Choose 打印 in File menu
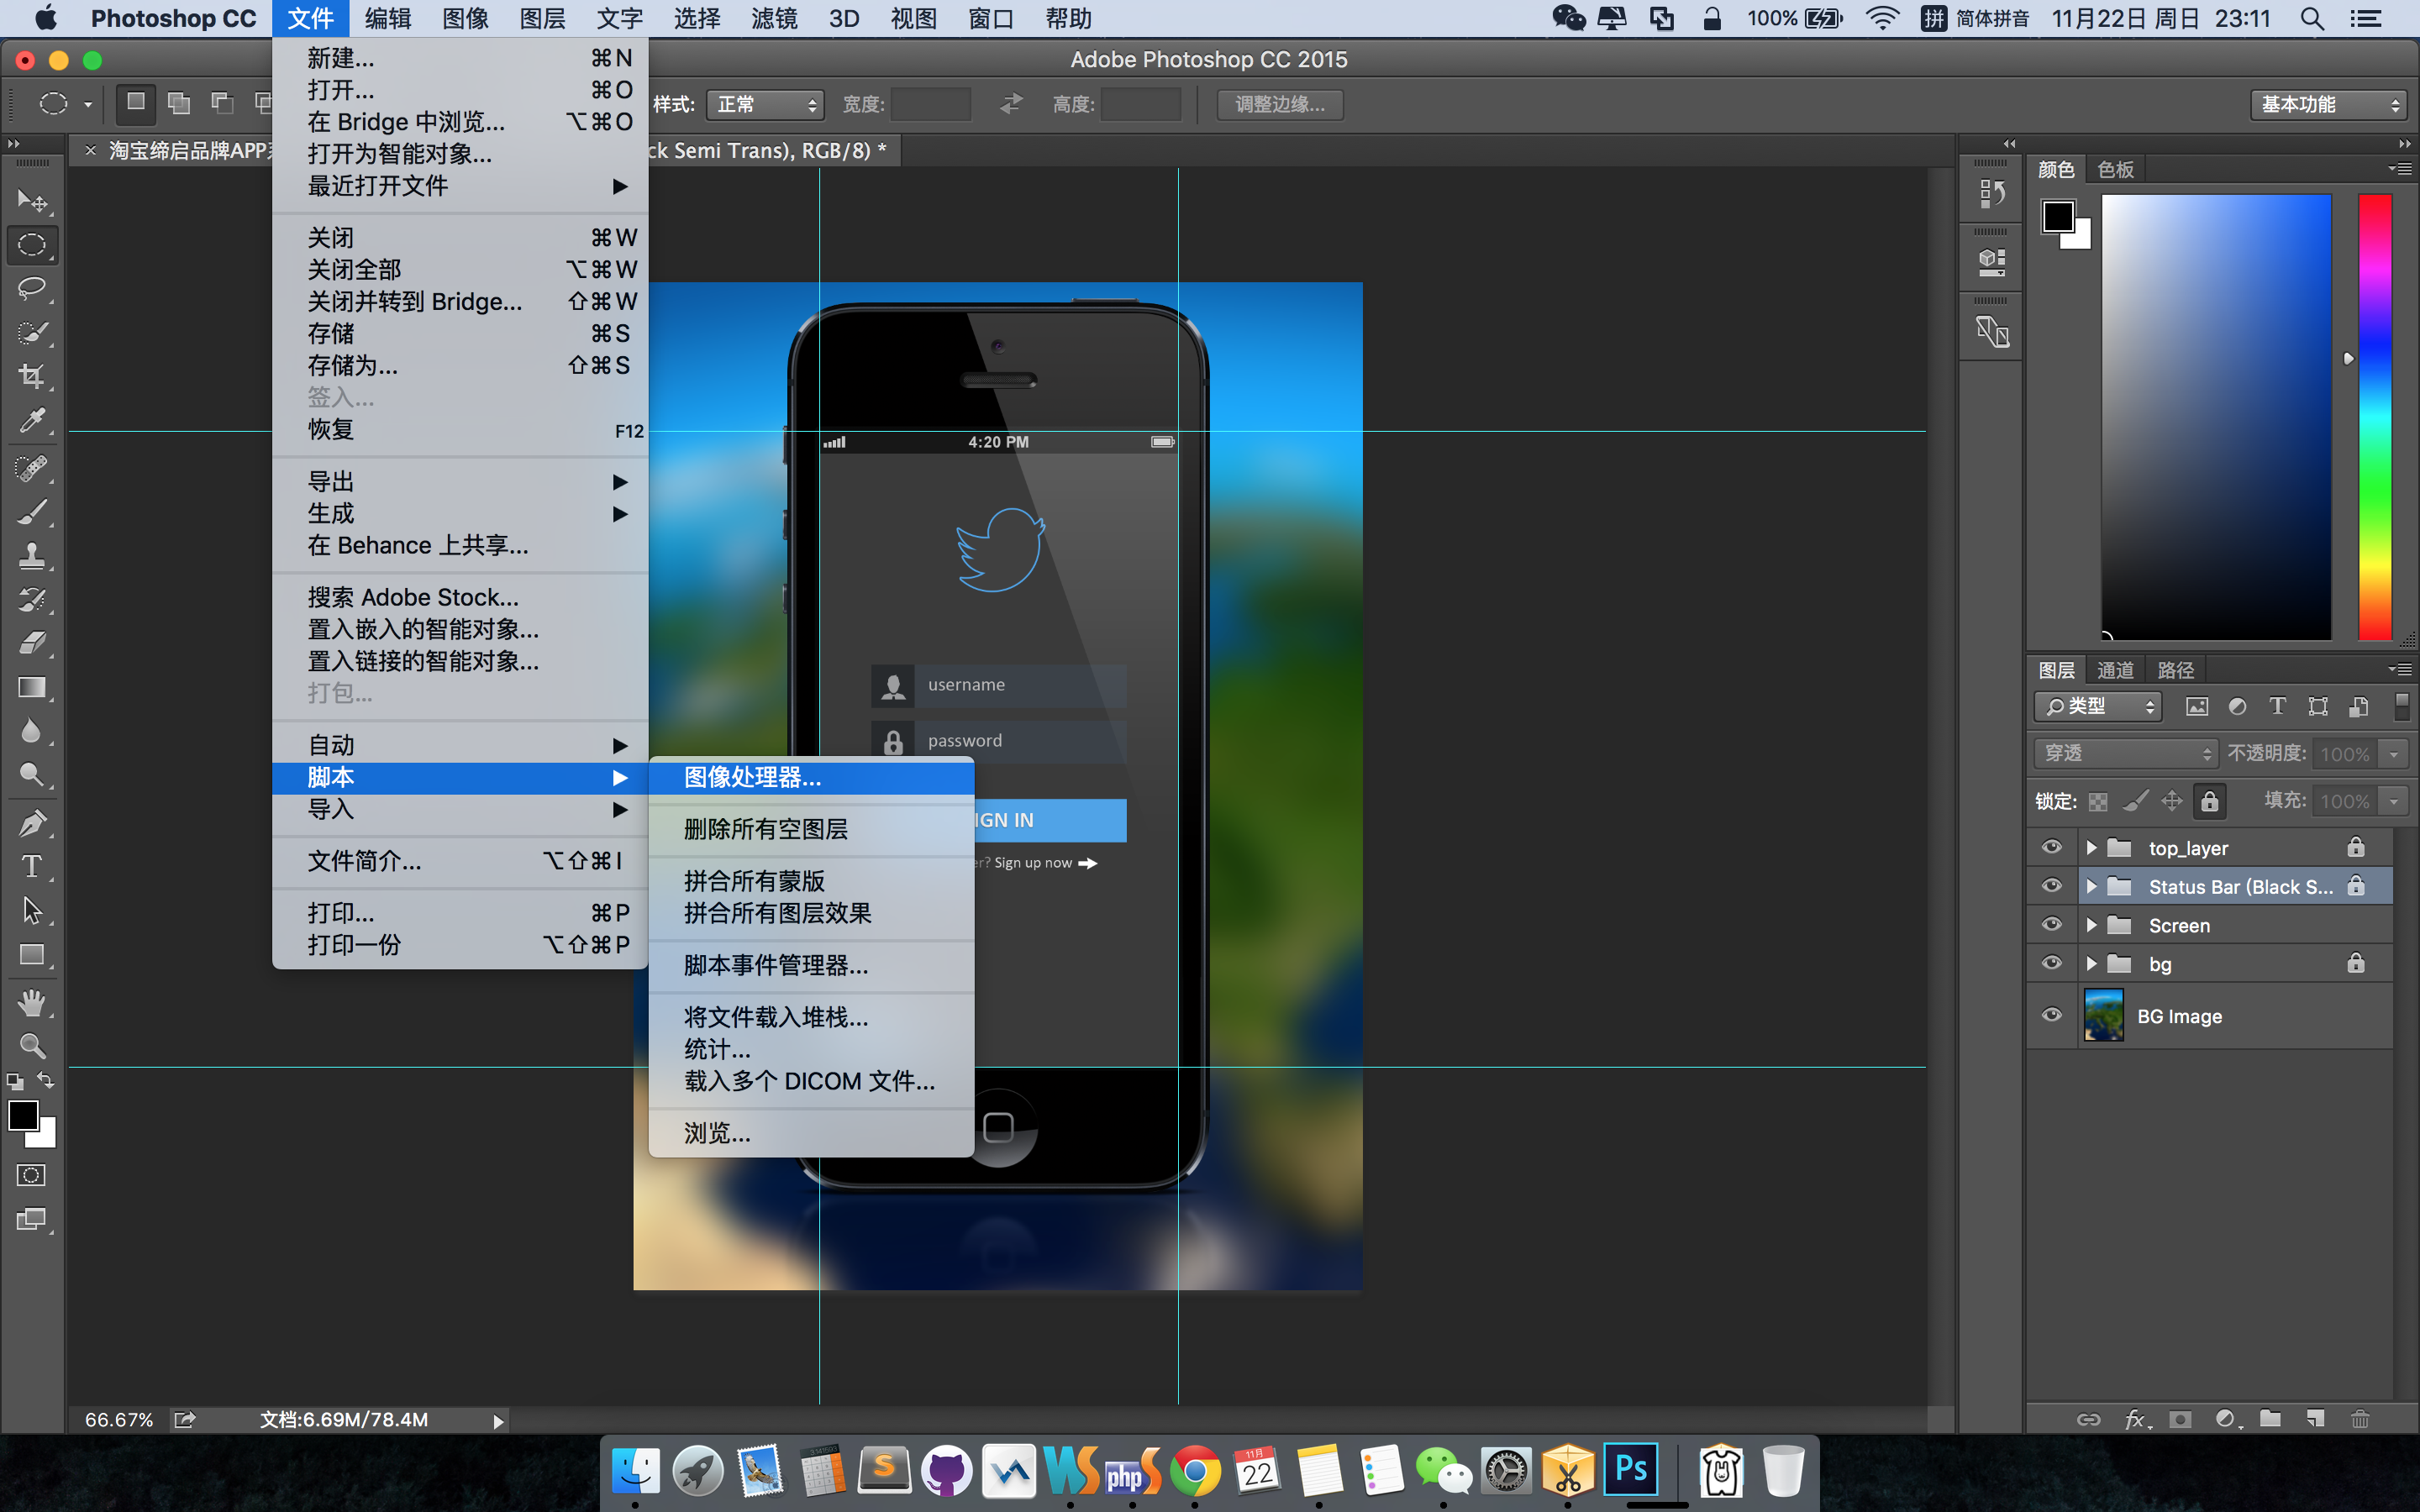The image size is (2420, 1512). 460,913
